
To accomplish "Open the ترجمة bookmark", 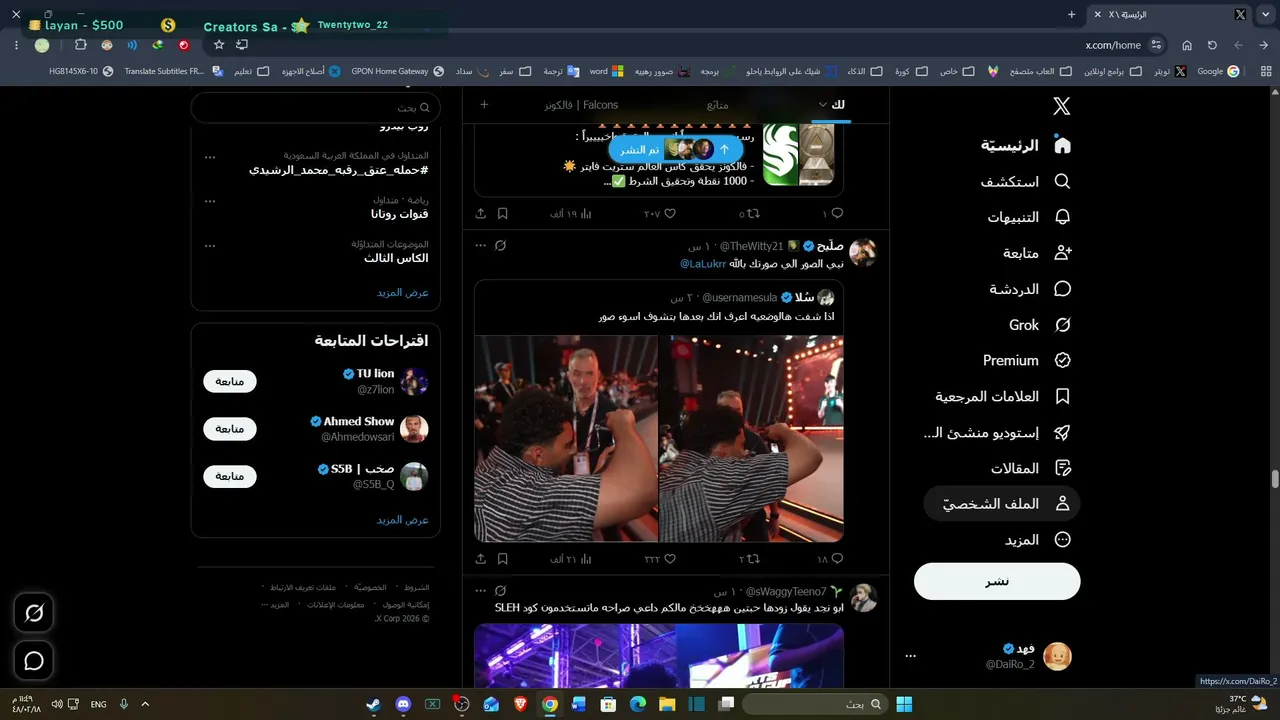I will 562,72.
